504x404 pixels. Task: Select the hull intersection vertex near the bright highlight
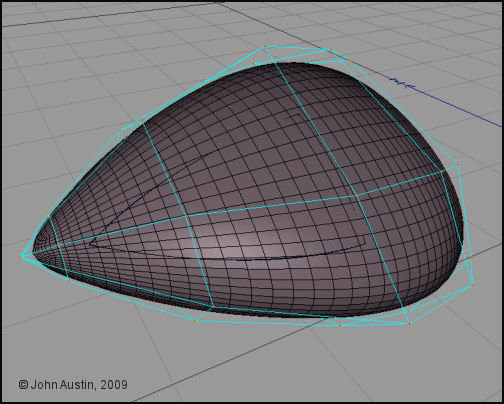coord(186,216)
